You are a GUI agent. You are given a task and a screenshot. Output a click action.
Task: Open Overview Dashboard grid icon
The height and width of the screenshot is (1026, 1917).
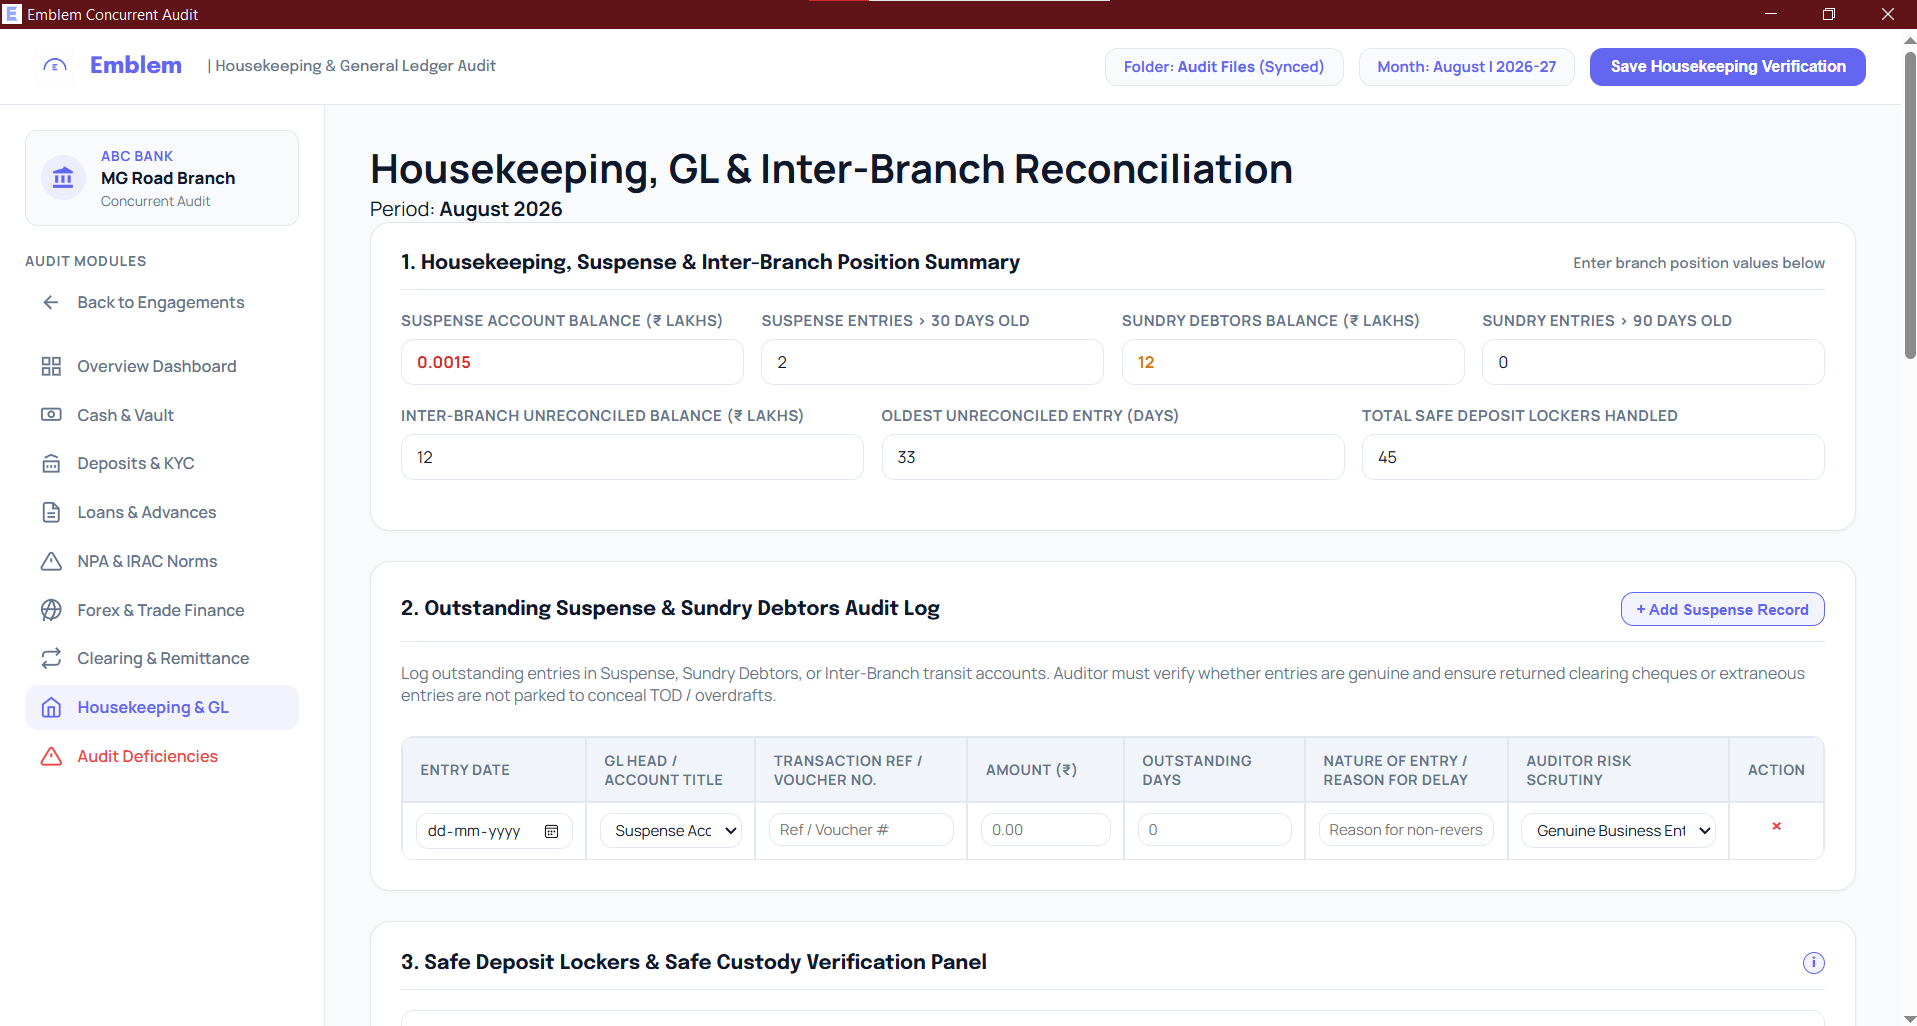(51, 366)
